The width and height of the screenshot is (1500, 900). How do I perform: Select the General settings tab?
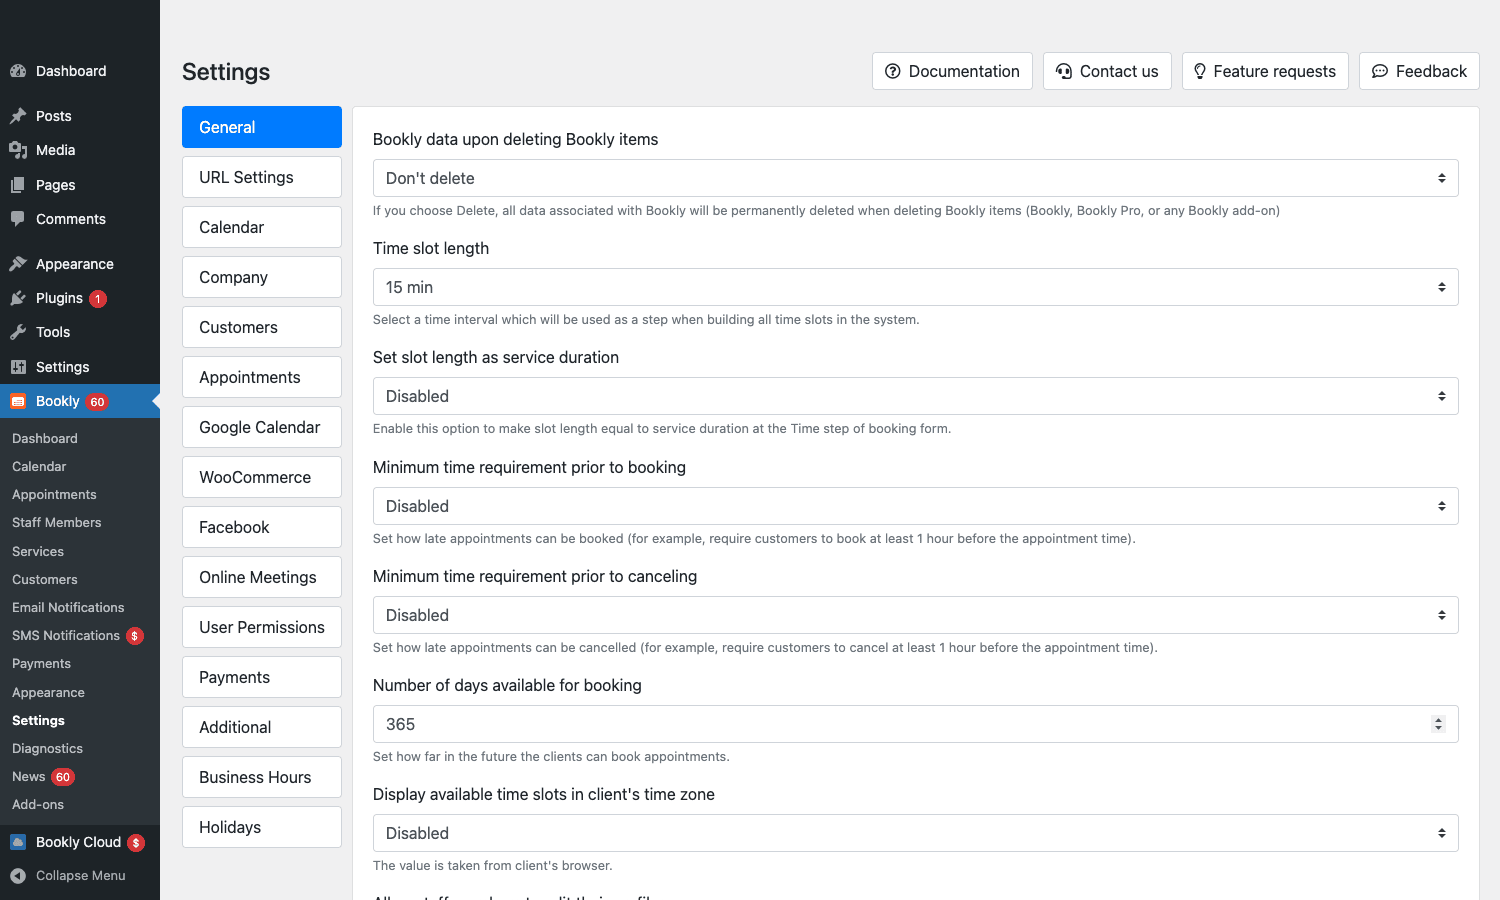pyautogui.click(x=262, y=127)
